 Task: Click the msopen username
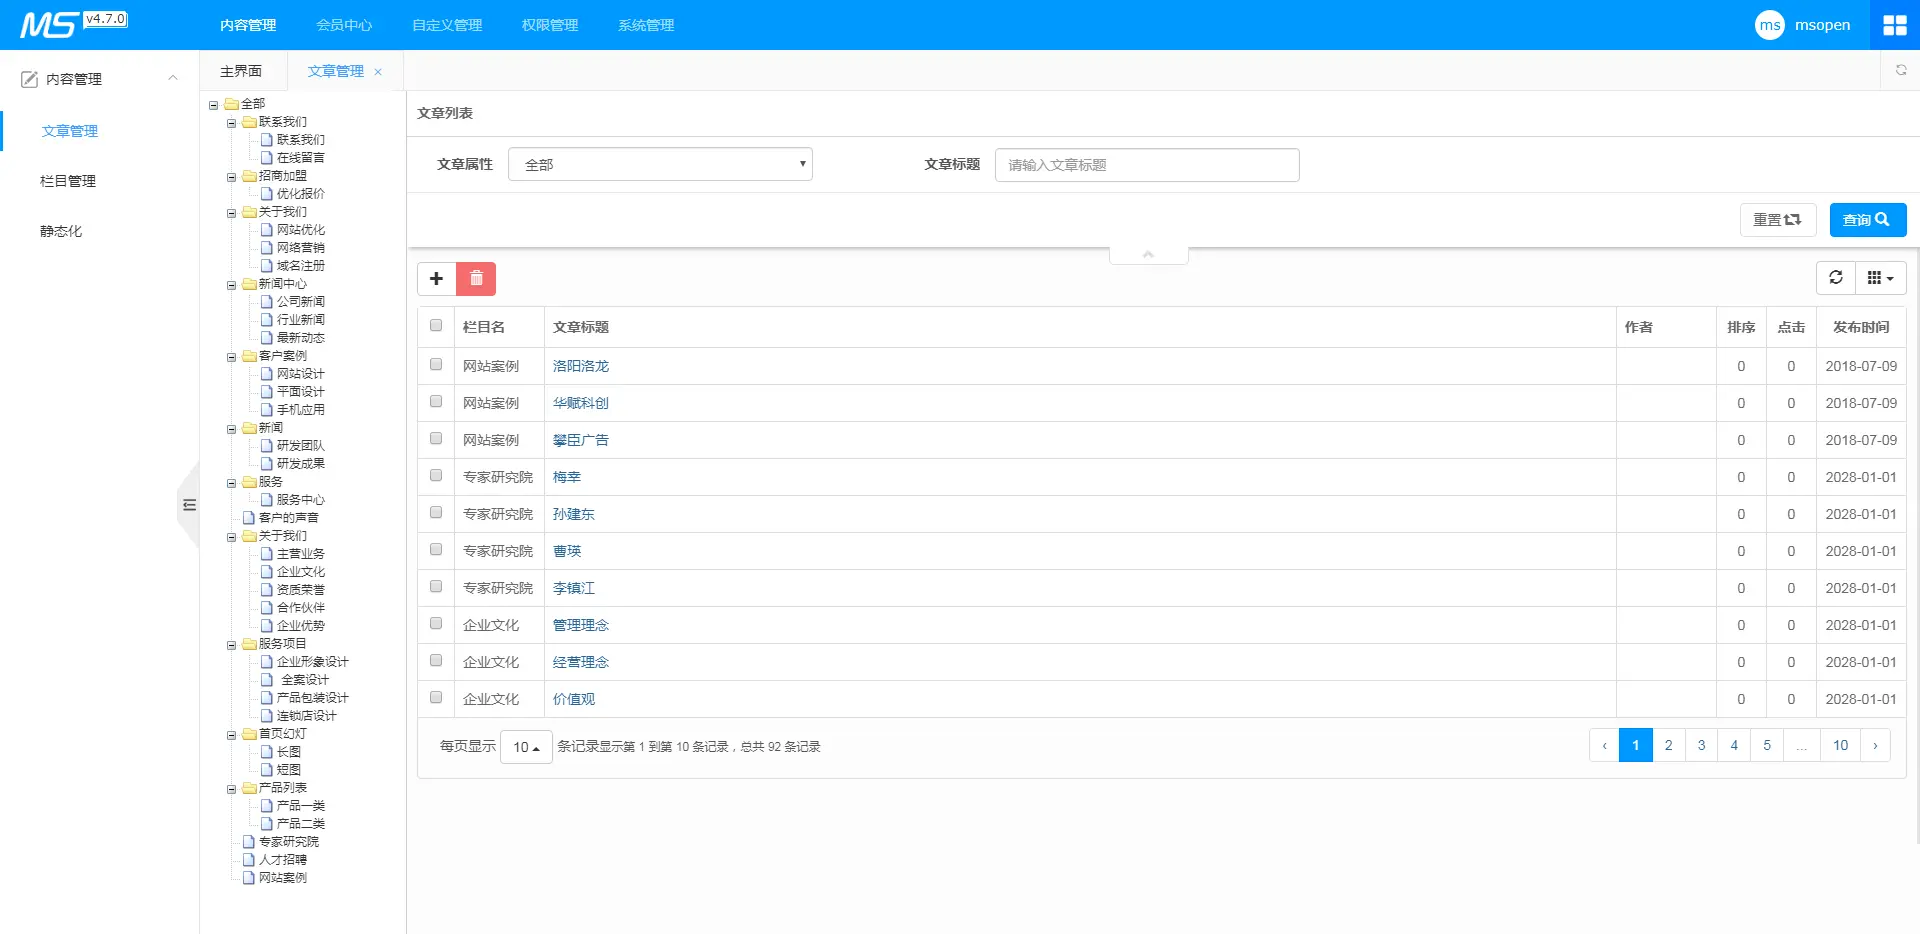coord(1822,25)
